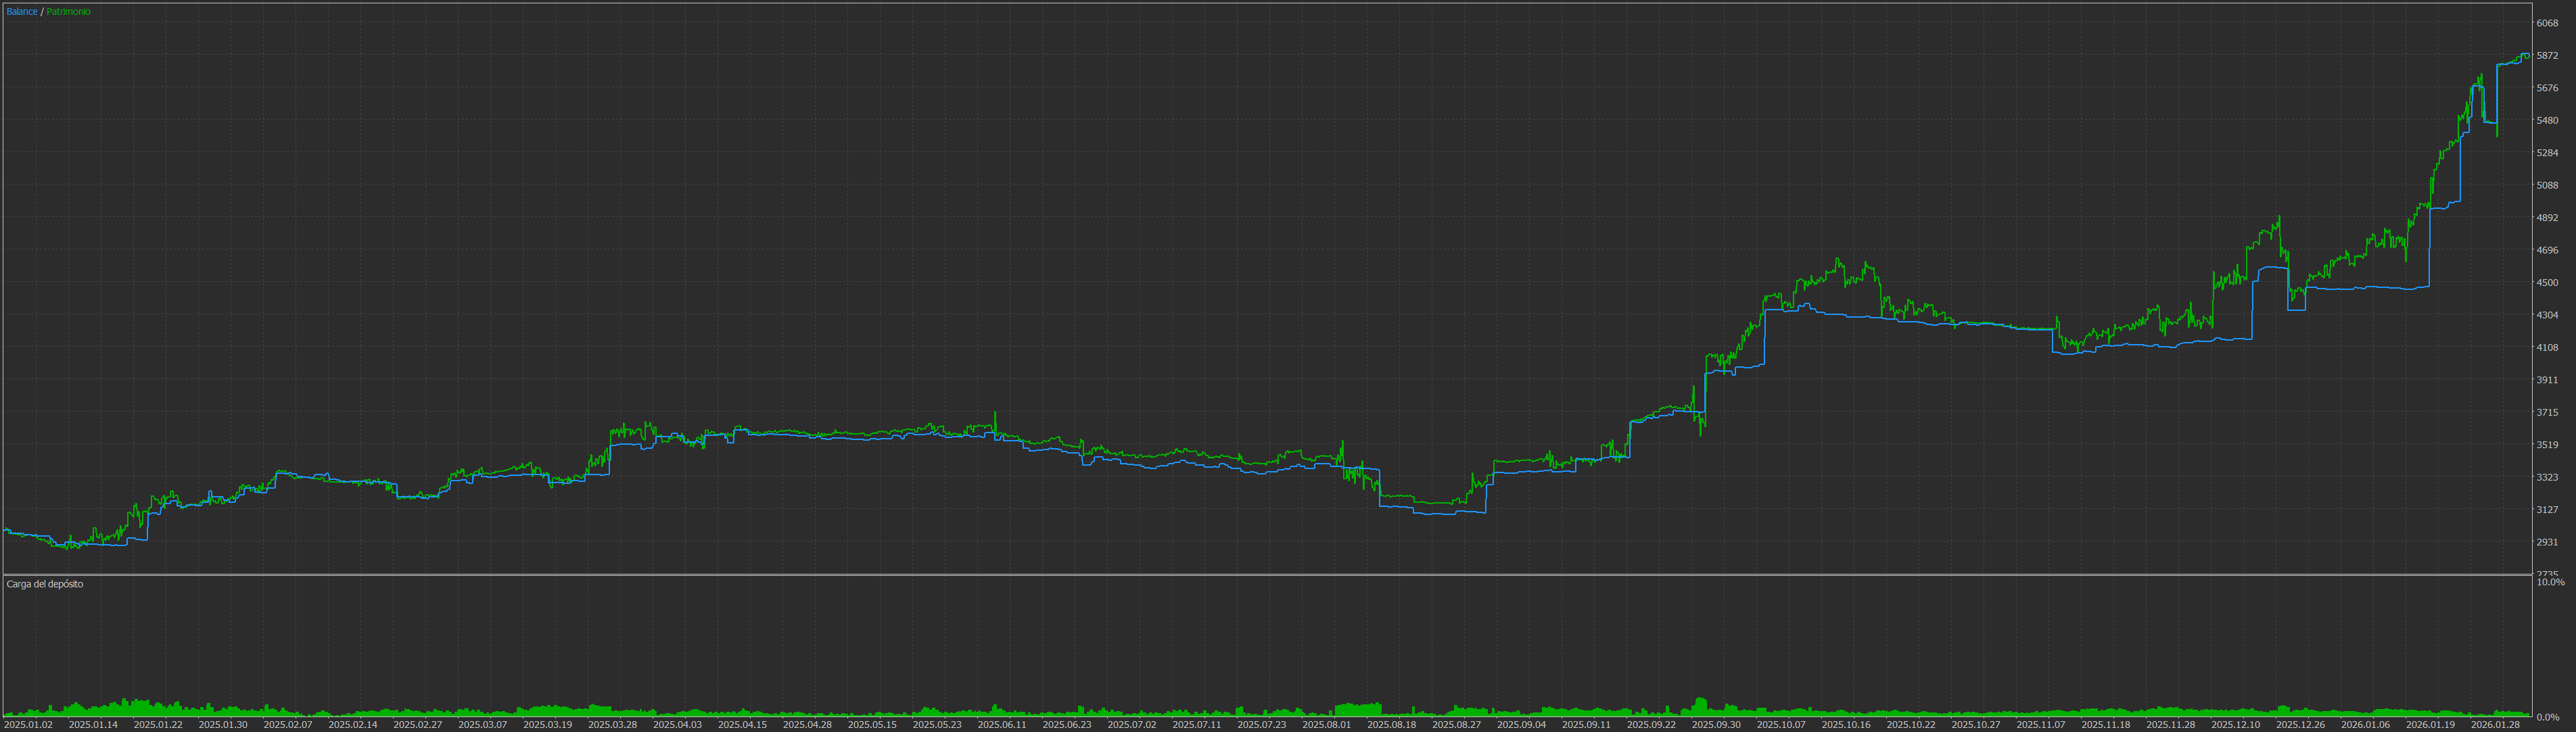Image resolution: width=2576 pixels, height=732 pixels.
Task: Click the 4500 value axis label
Action: (2547, 283)
